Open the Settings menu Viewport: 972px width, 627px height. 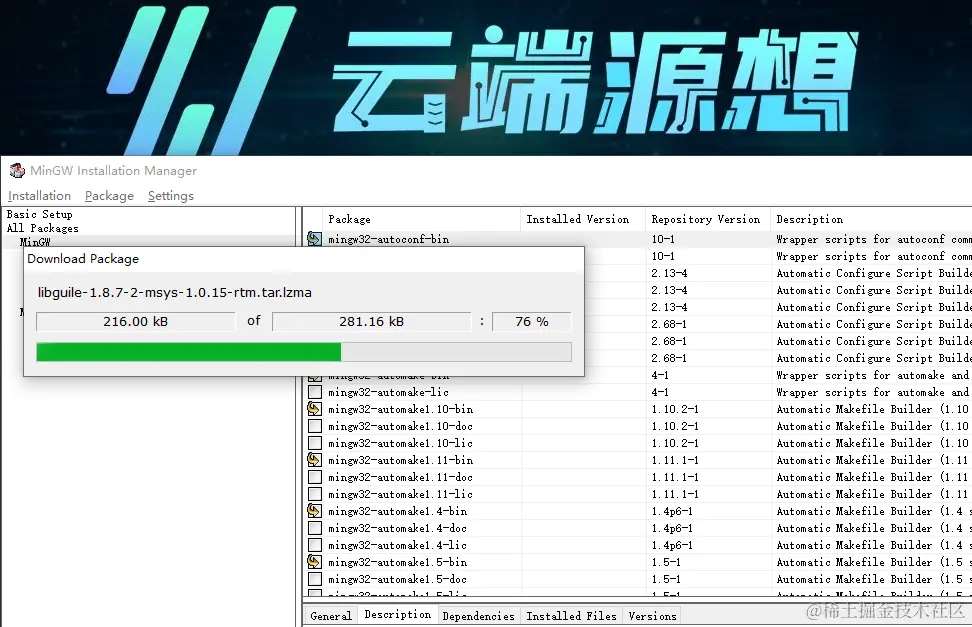tap(170, 195)
